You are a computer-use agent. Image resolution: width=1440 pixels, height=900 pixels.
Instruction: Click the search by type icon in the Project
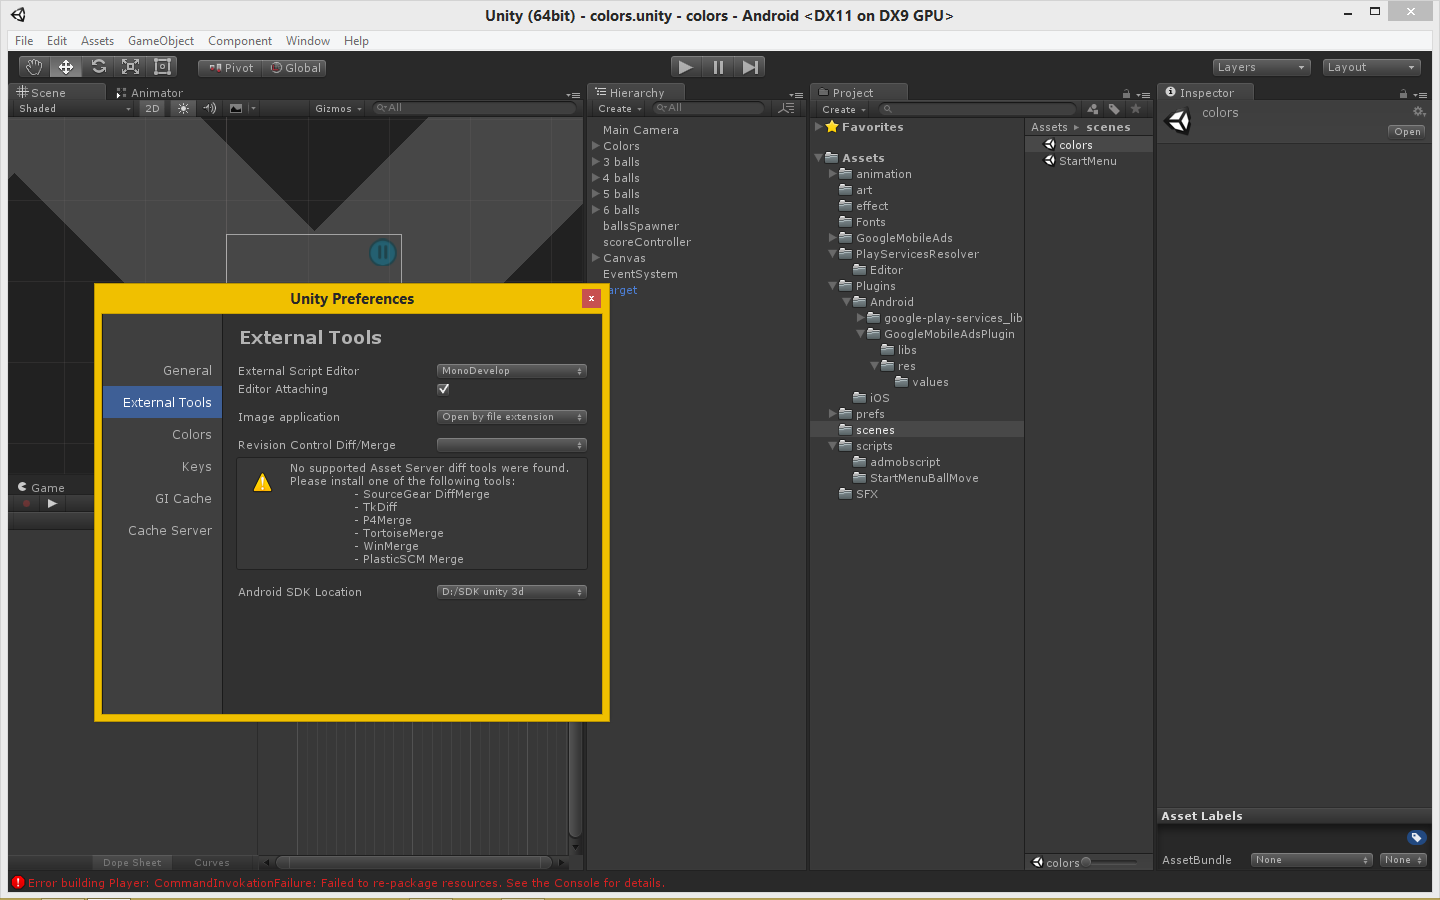(x=1093, y=109)
